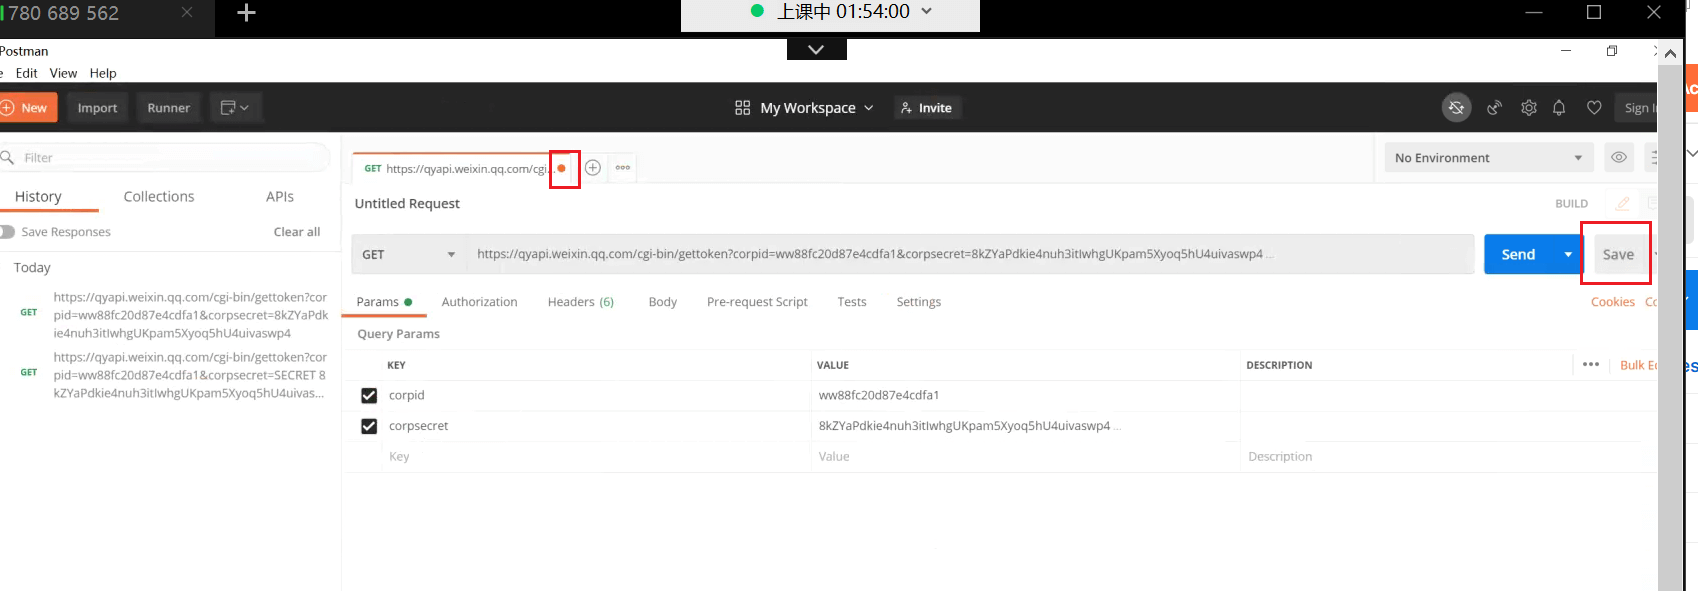Click the collapse chevron below the timer bar
The width and height of the screenshot is (1698, 591).
tap(816, 49)
